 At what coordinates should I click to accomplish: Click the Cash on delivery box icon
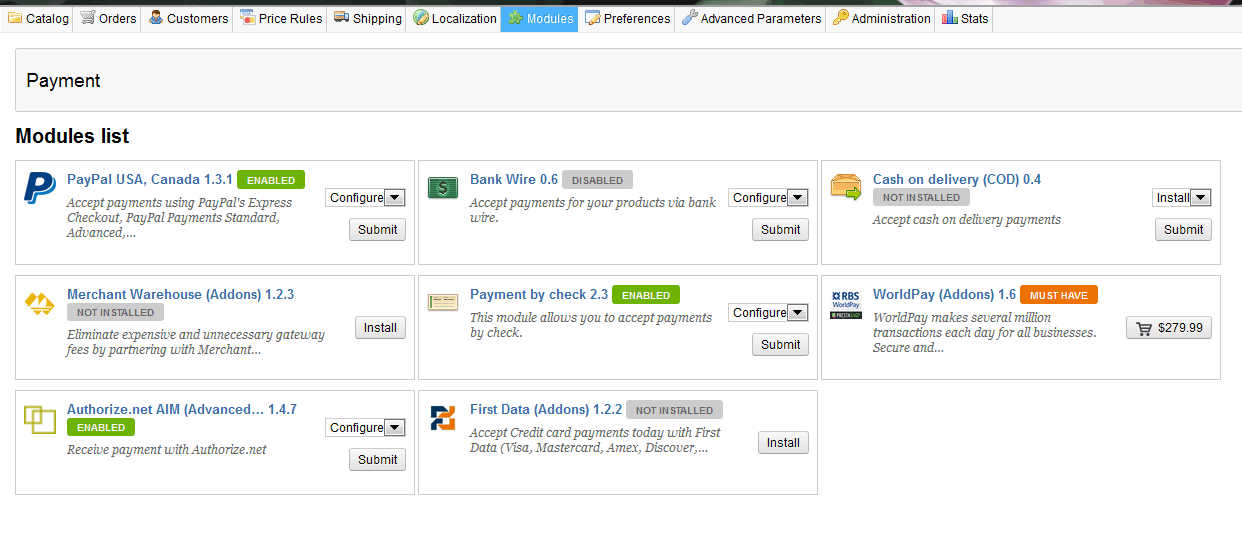click(x=846, y=187)
